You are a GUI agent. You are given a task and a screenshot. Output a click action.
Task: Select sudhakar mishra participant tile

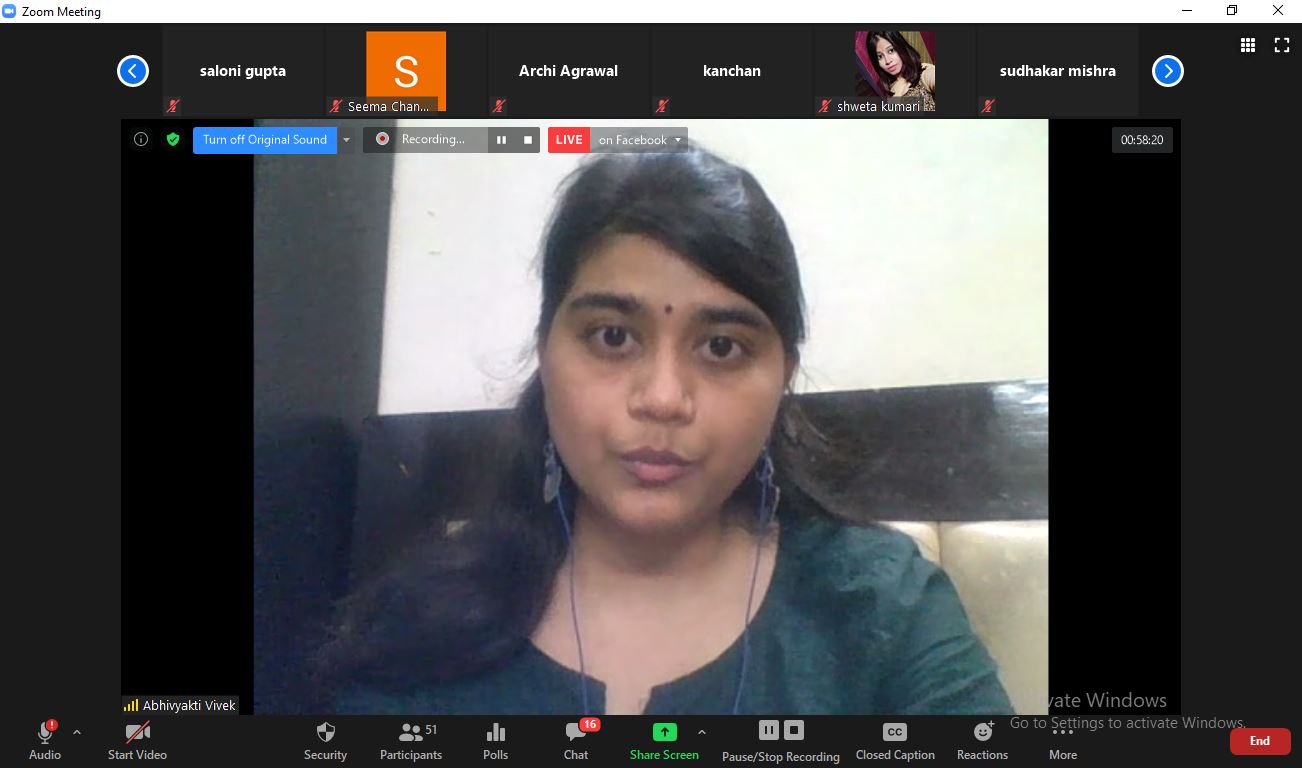(x=1058, y=71)
